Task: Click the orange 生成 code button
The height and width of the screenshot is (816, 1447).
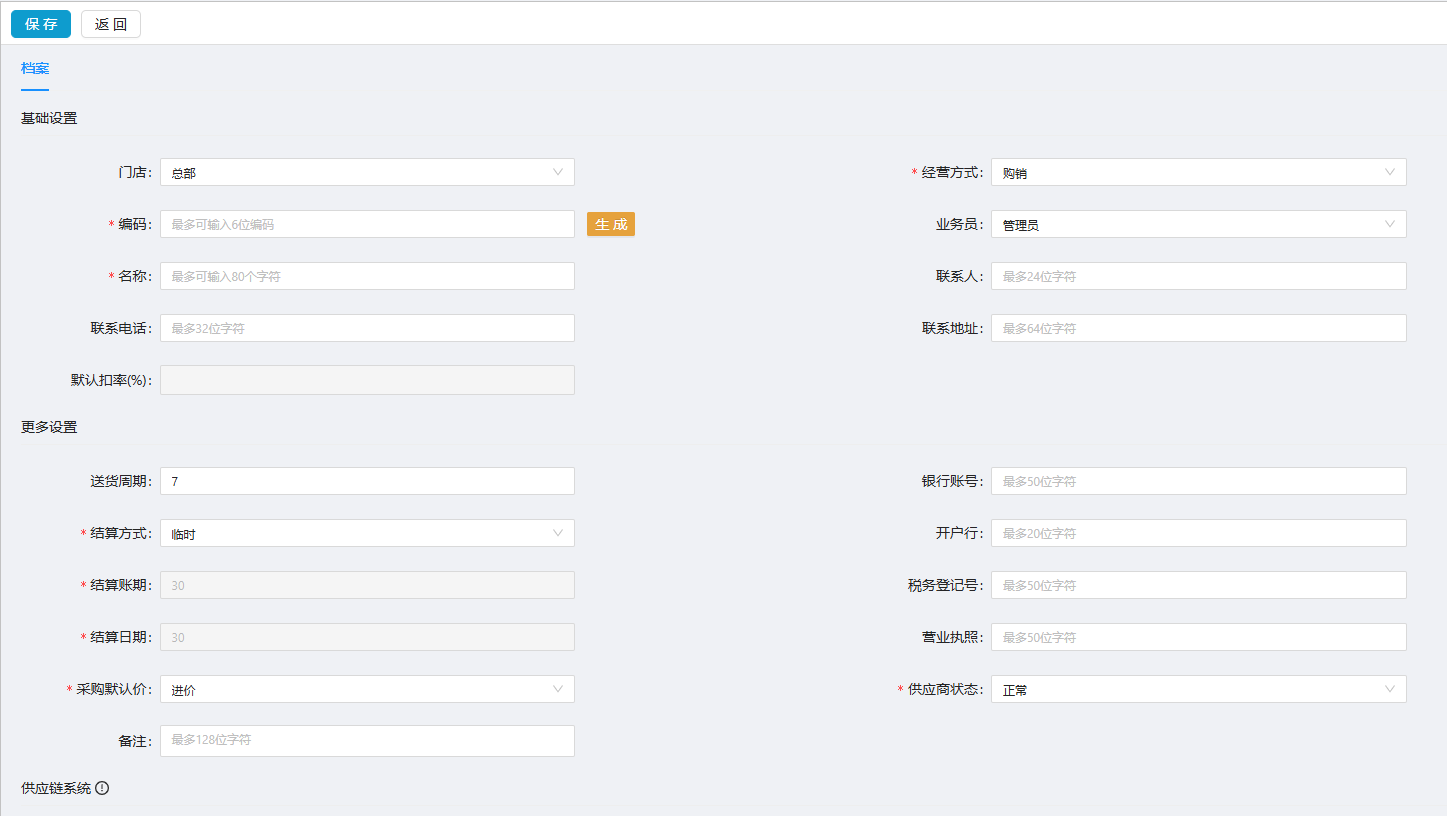Action: click(x=611, y=224)
